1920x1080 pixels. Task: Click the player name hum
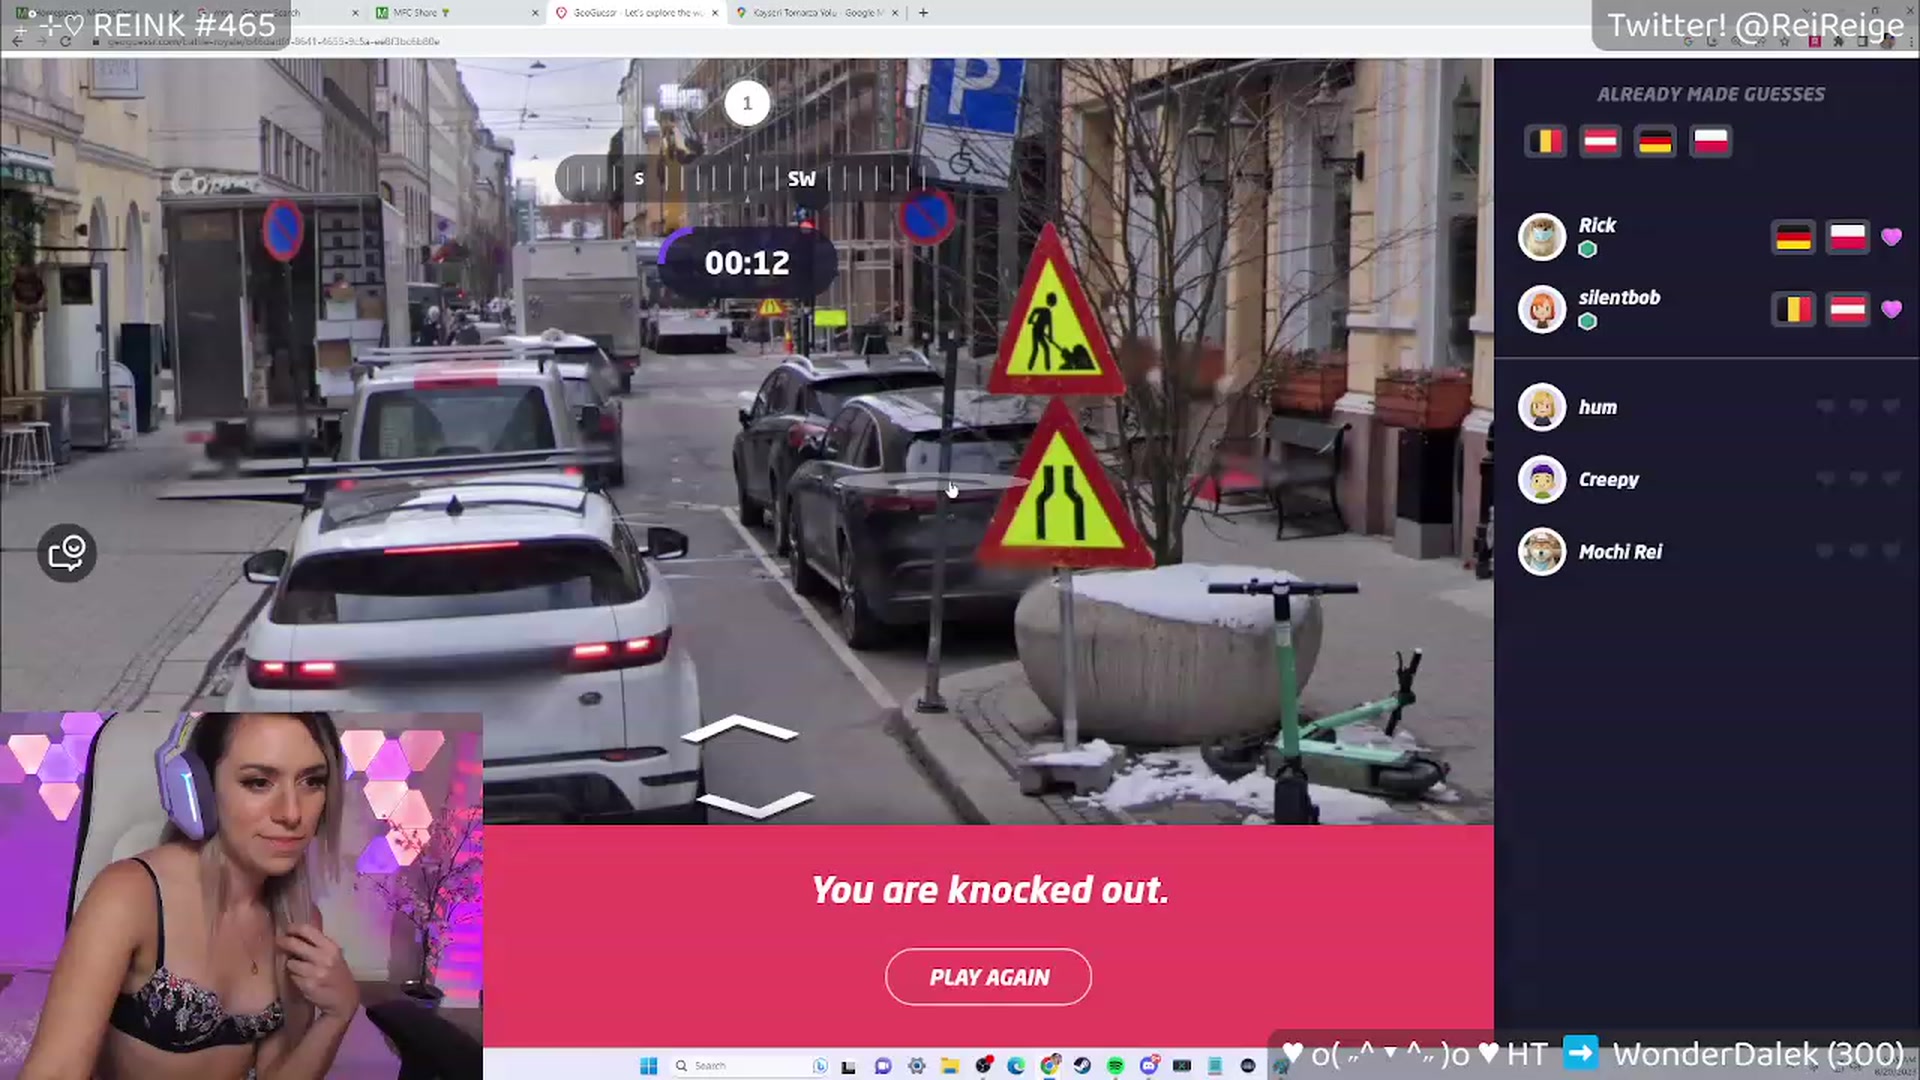(1597, 407)
